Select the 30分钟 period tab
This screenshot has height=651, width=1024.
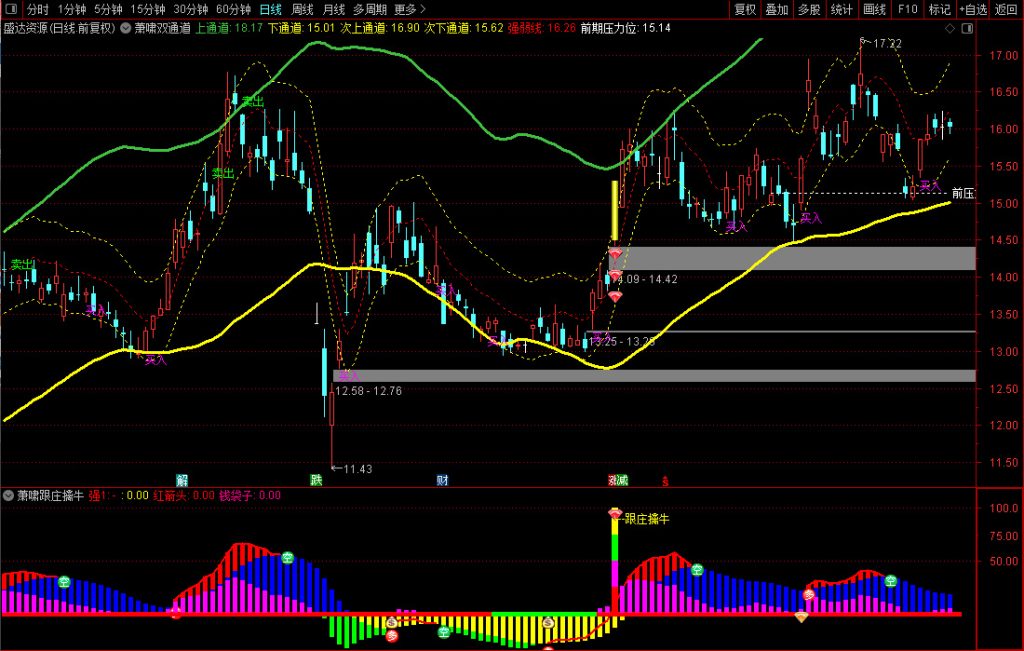[190, 10]
